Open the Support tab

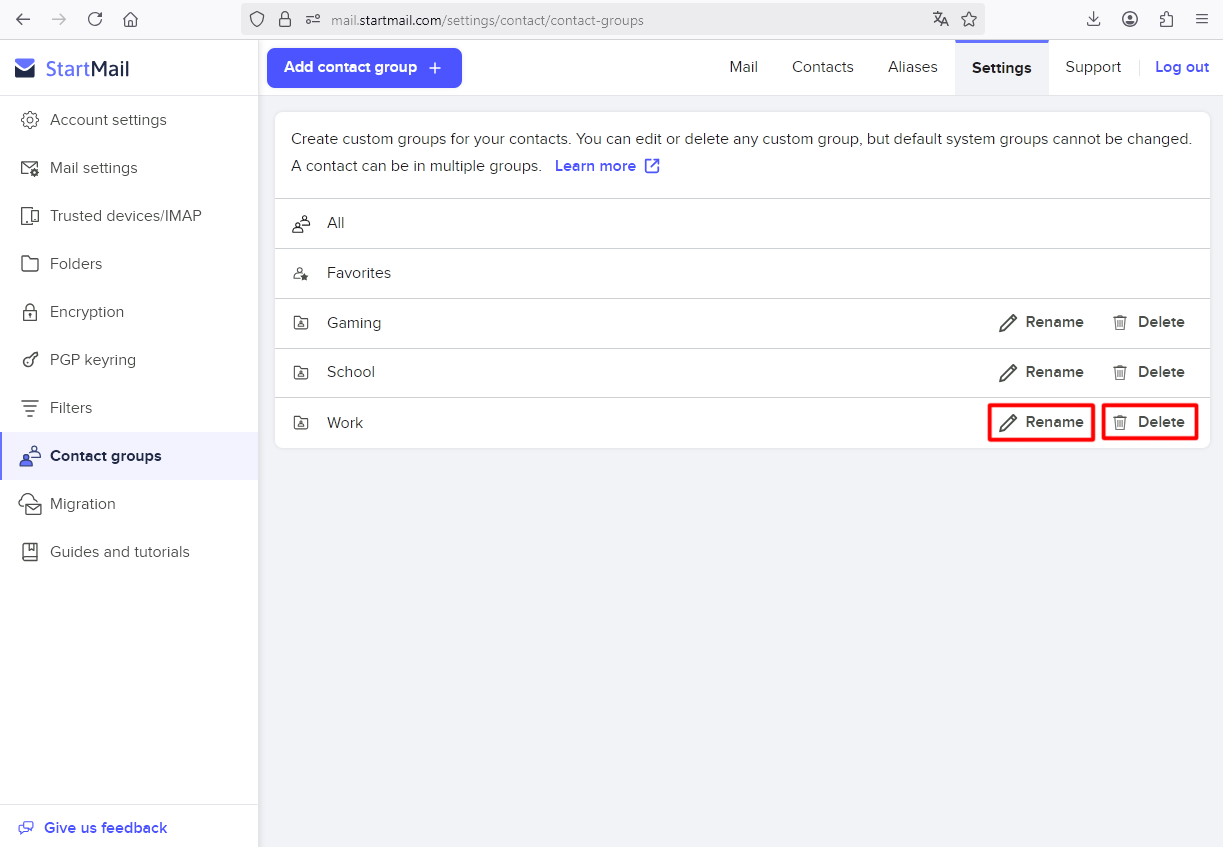pyautogui.click(x=1093, y=67)
